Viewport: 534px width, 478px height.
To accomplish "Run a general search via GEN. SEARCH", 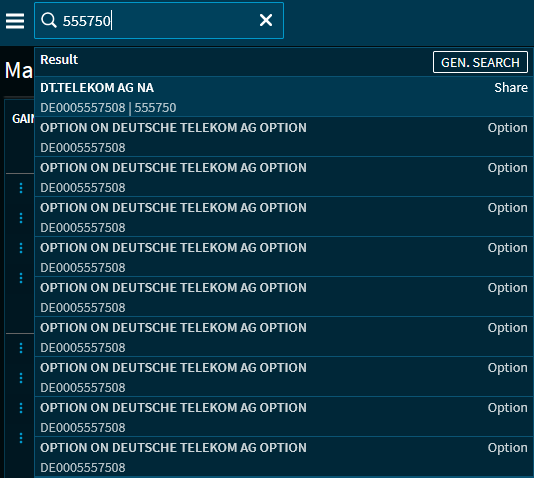I will click(x=480, y=62).
